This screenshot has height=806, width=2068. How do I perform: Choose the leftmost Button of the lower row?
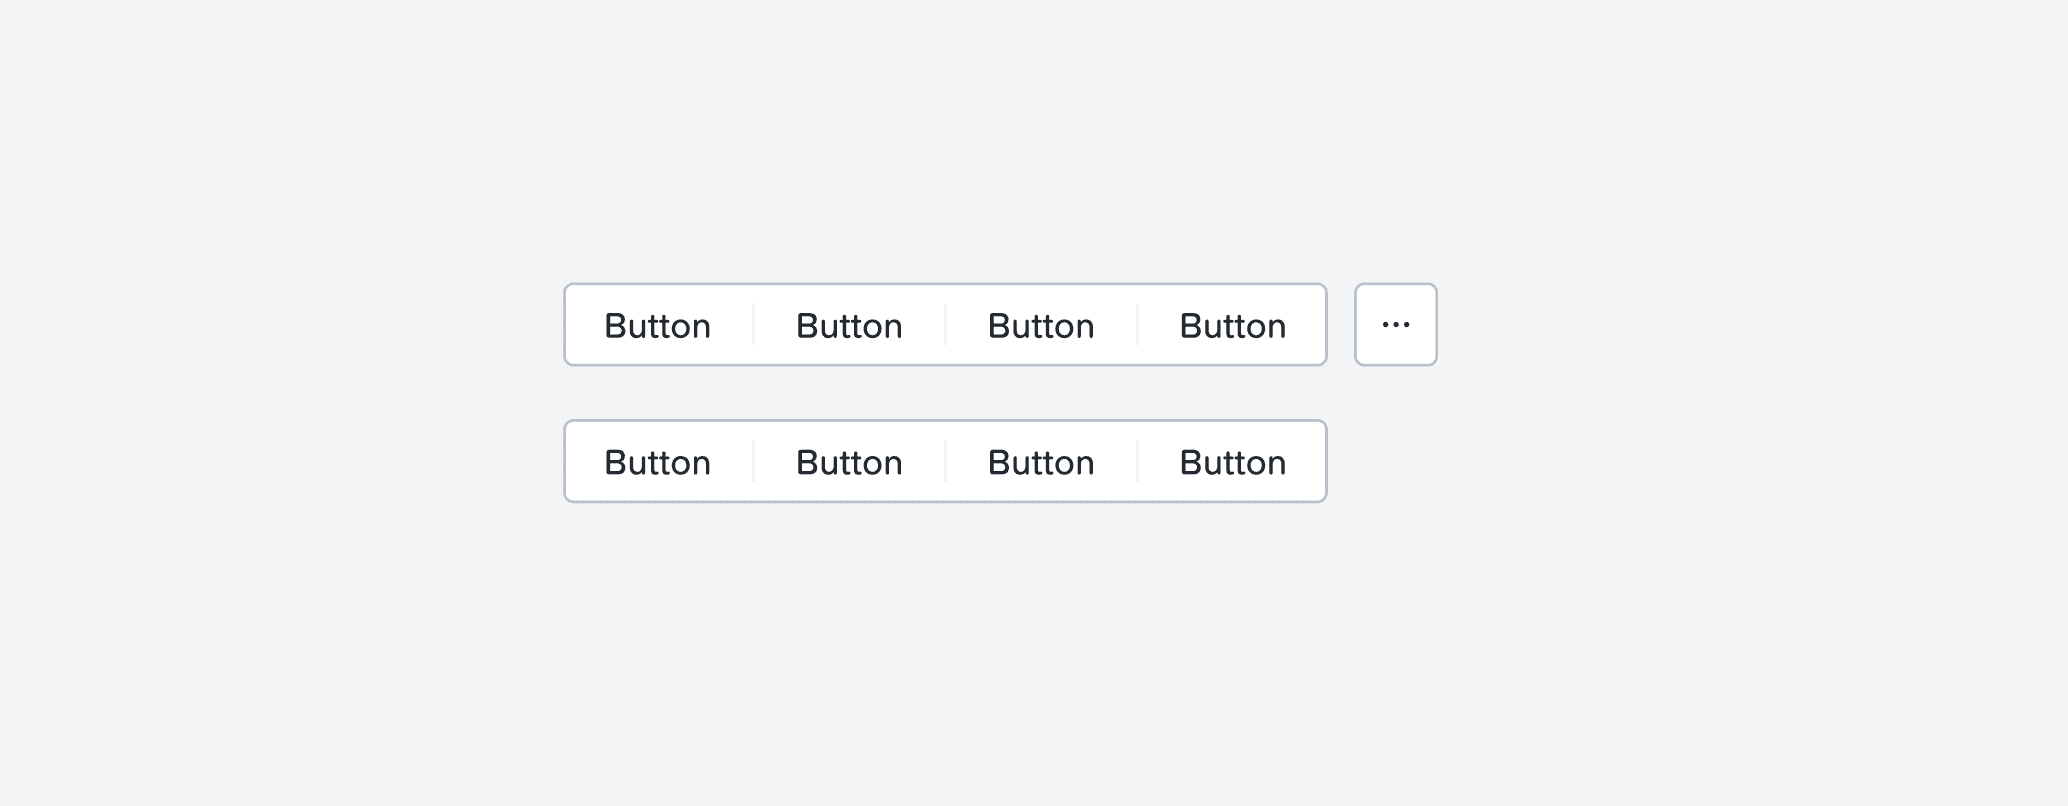click(x=658, y=462)
